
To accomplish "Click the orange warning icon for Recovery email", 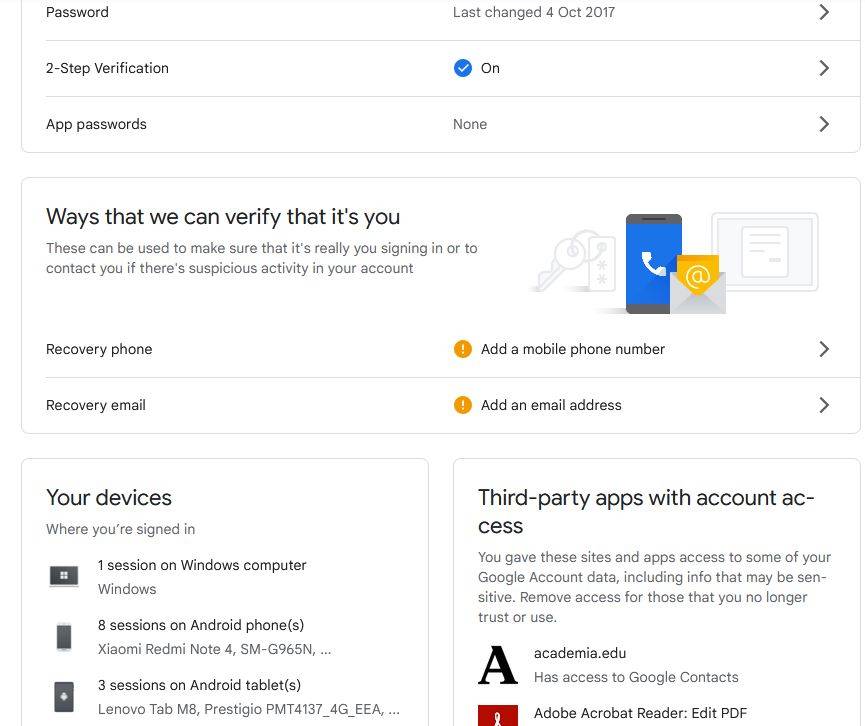I will 462,405.
